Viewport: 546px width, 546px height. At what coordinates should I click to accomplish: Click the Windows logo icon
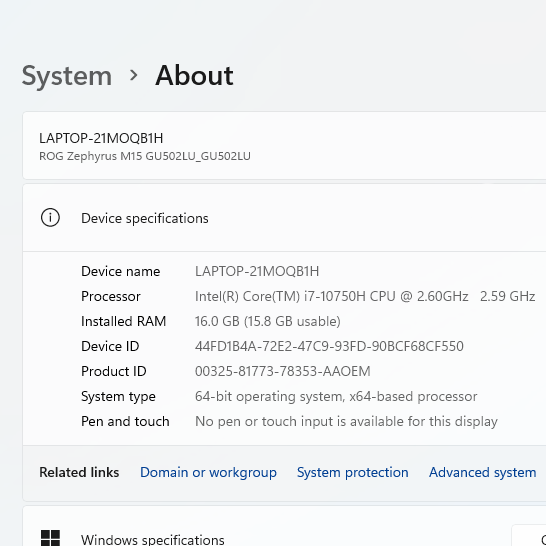pyautogui.click(x=50, y=538)
